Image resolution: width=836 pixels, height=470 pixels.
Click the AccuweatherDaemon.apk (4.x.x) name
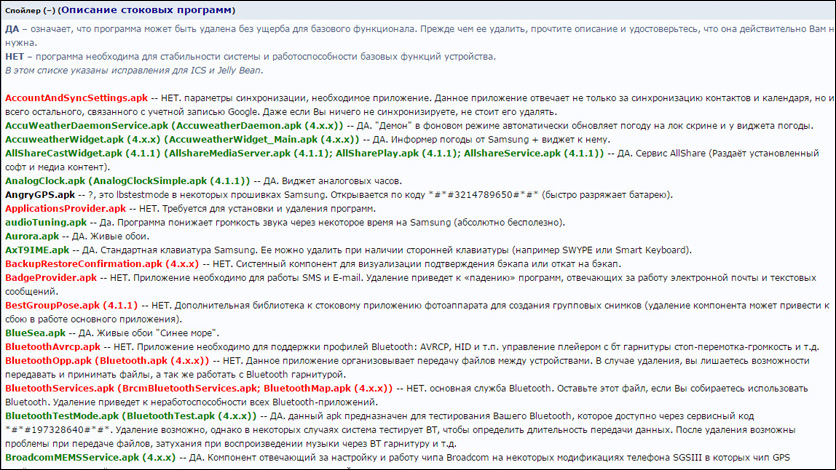[257, 126]
